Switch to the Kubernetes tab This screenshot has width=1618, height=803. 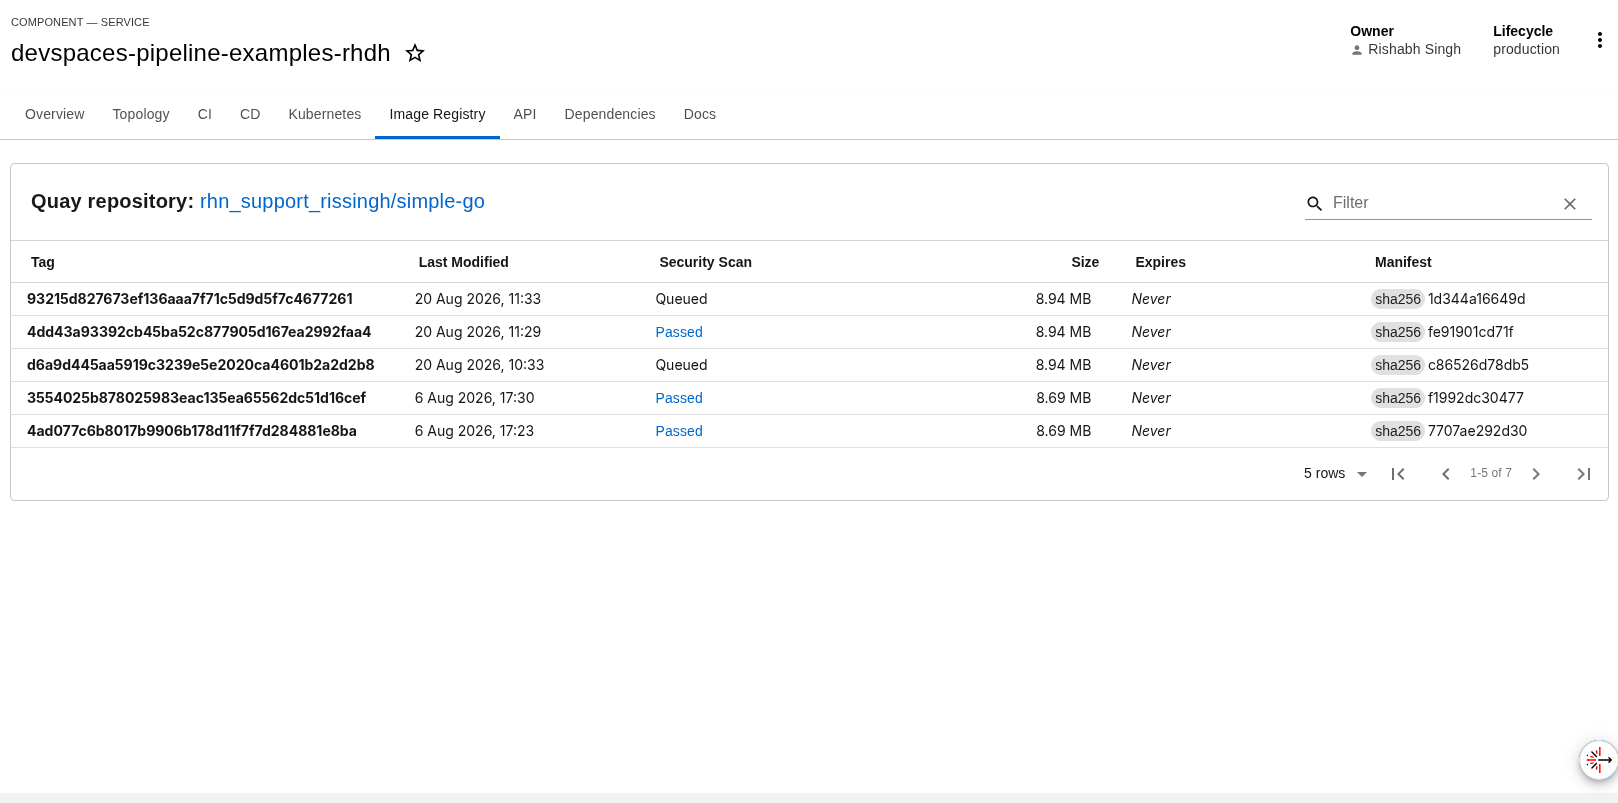tap(325, 114)
